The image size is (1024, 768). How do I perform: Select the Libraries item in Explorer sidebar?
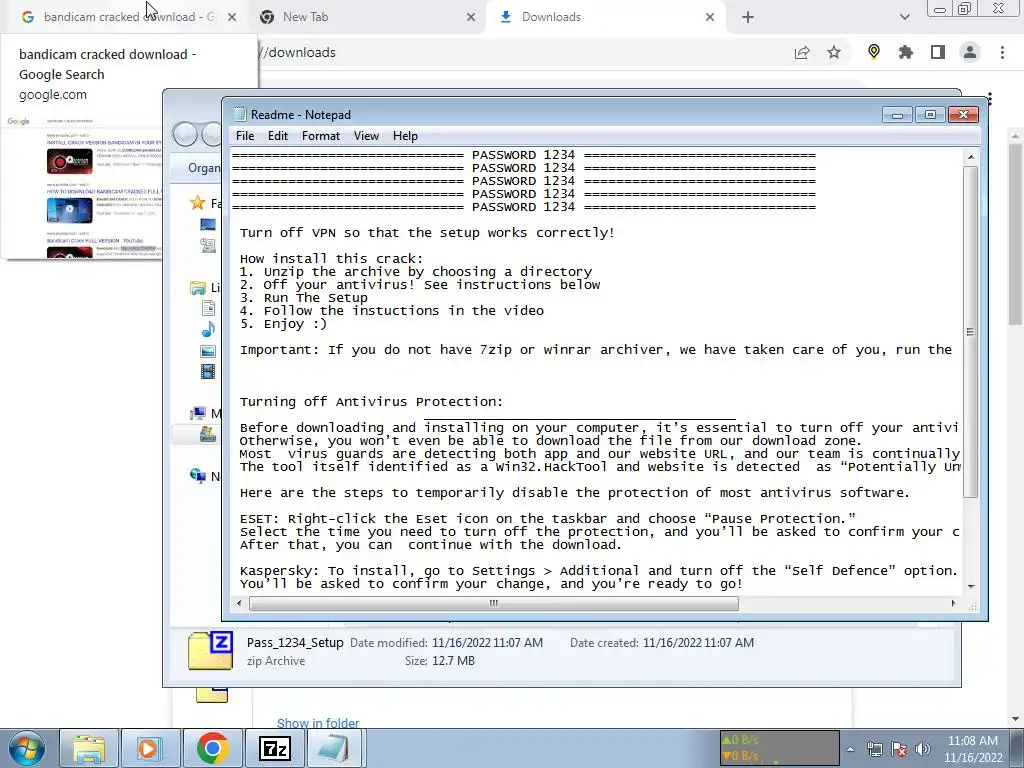click(204, 287)
